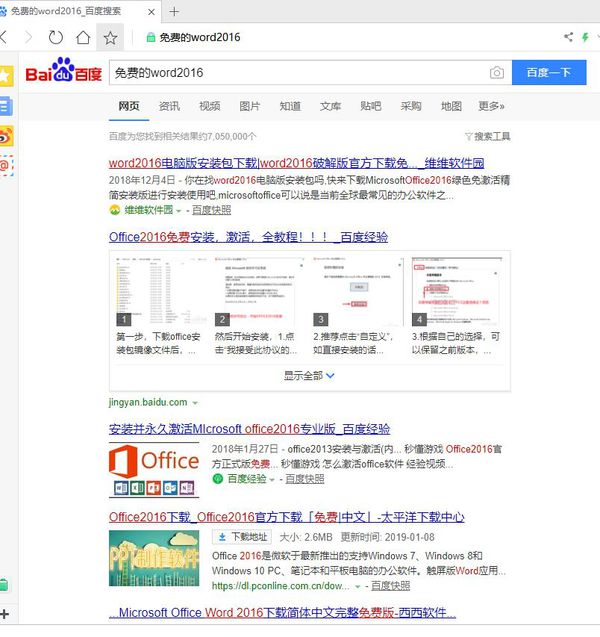
Task: Expand dl.pconline.com.cn URL dropdown arrow
Action: click(357, 587)
